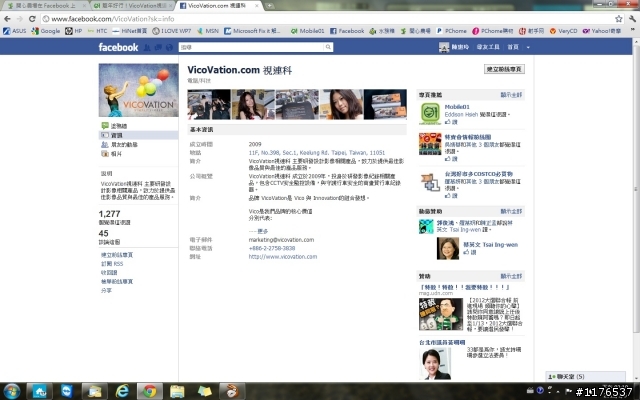640x400 pixels.
Task: Click the 1,277 likes count
Action: (109, 214)
